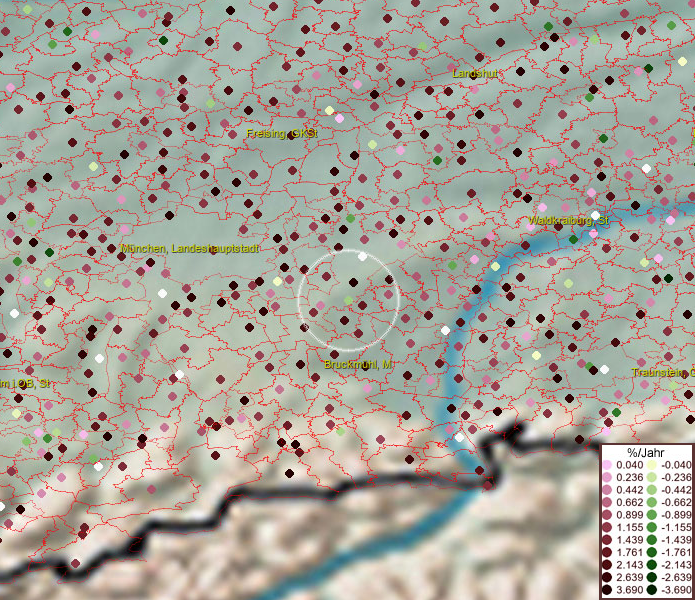Click the darkest 3.690 legend dot
Screen dimensions: 695x600
[x=608, y=592]
